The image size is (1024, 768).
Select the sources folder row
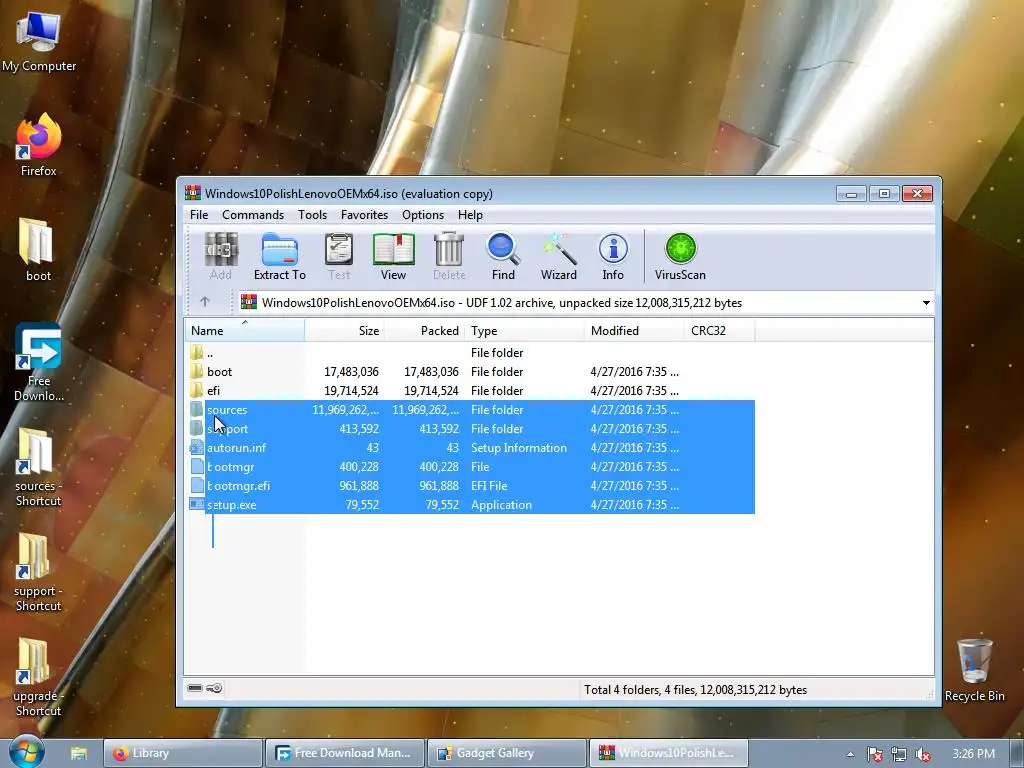(x=470, y=409)
